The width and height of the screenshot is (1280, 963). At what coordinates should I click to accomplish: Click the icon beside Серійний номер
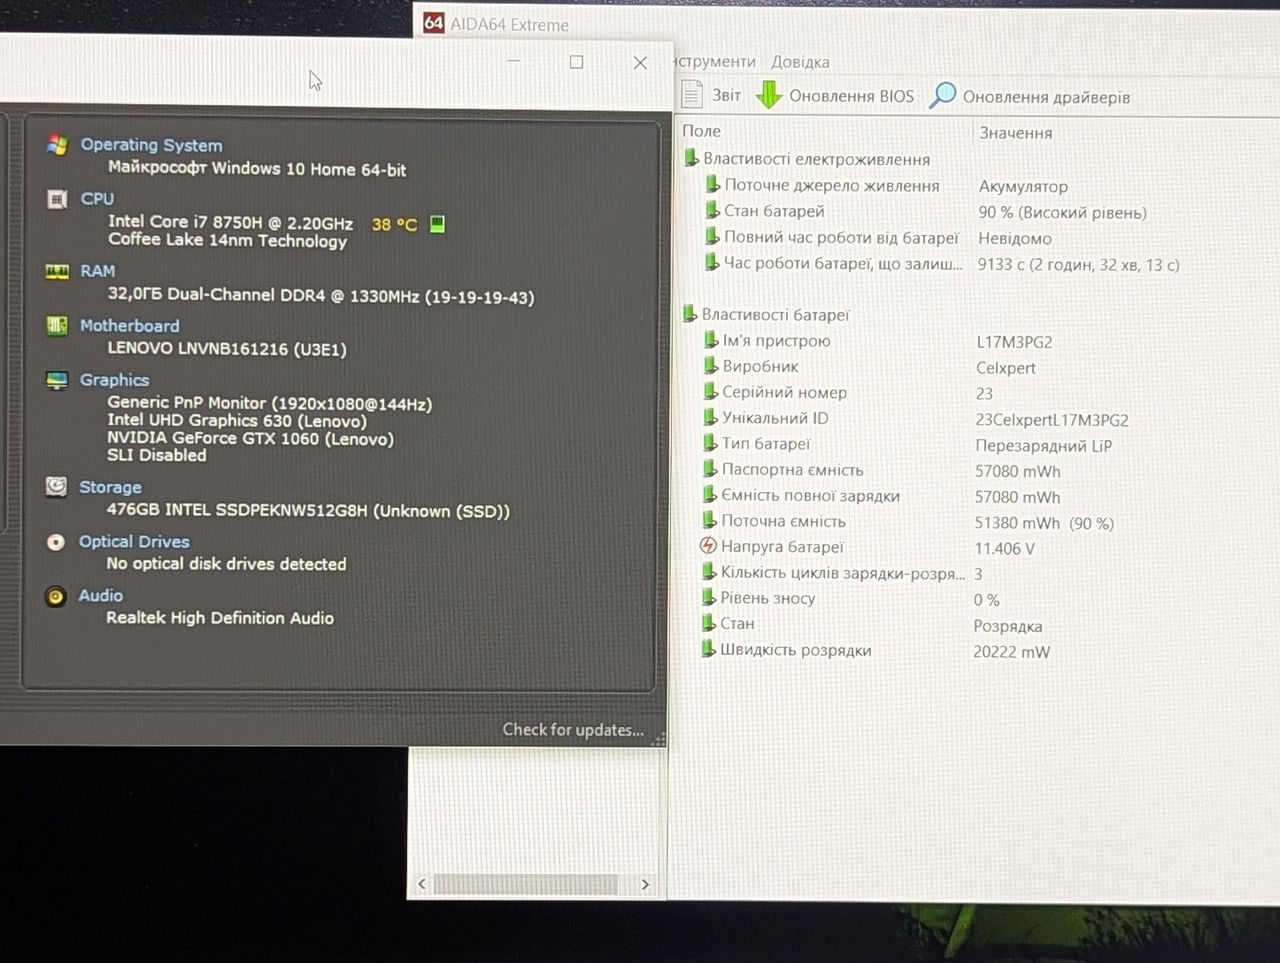(711, 392)
